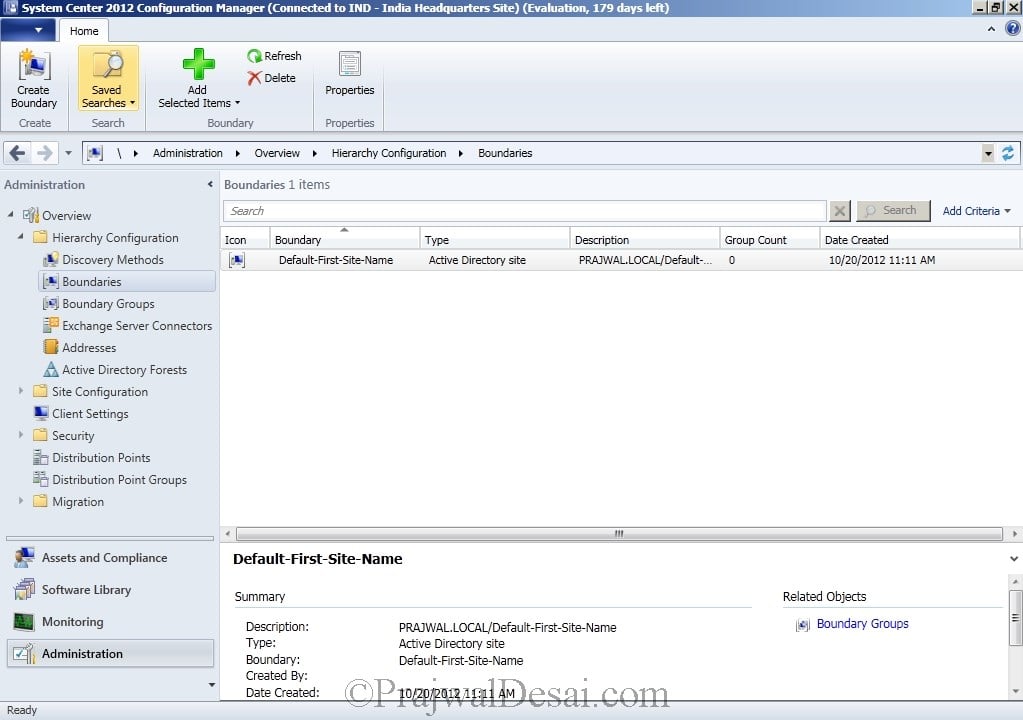Viewport: 1023px width, 720px height.
Task: Clear search with the X button
Action: pyautogui.click(x=840, y=211)
